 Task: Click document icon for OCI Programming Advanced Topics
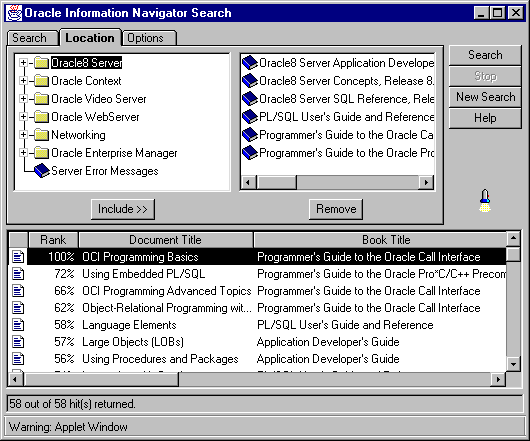click(18, 291)
